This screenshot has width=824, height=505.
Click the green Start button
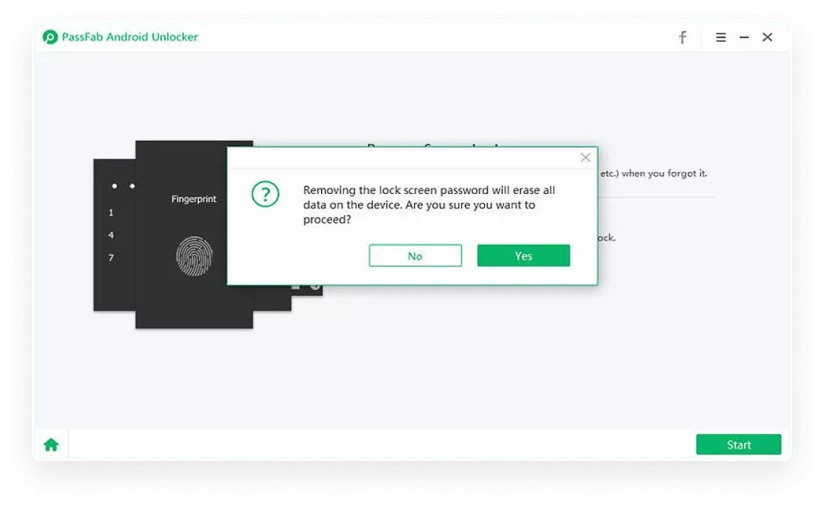click(x=738, y=445)
